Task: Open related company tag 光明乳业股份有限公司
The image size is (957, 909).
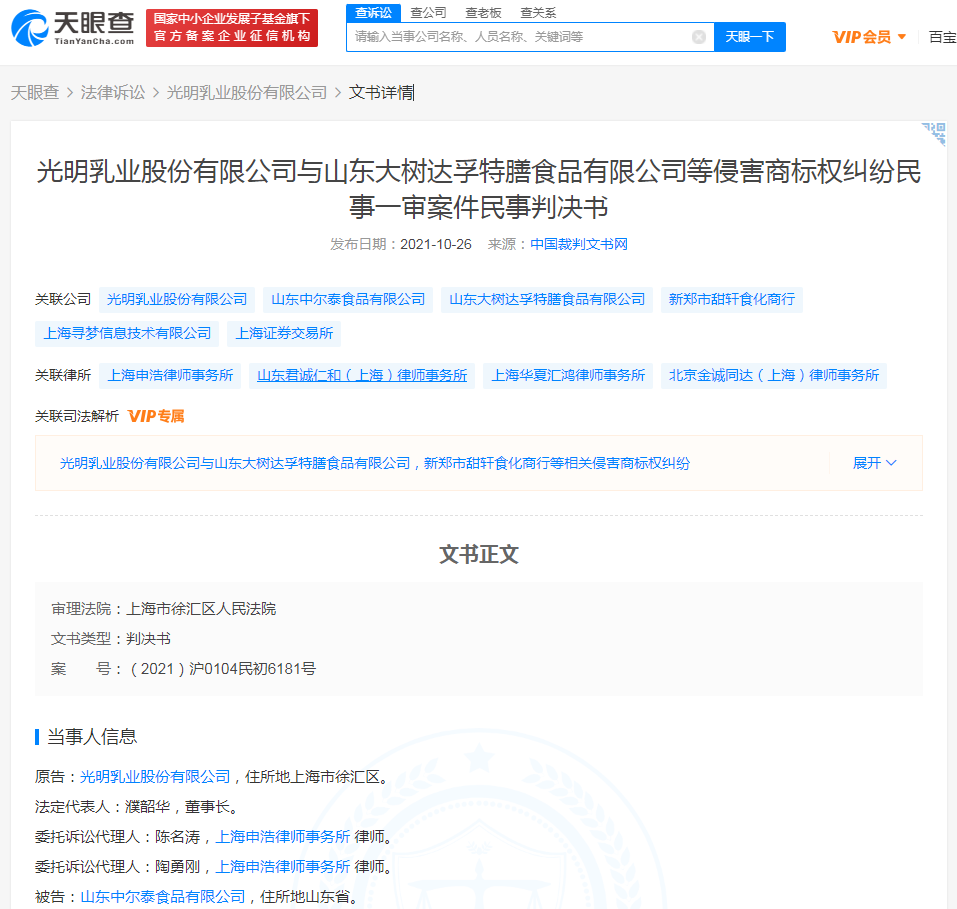Action: point(177,300)
